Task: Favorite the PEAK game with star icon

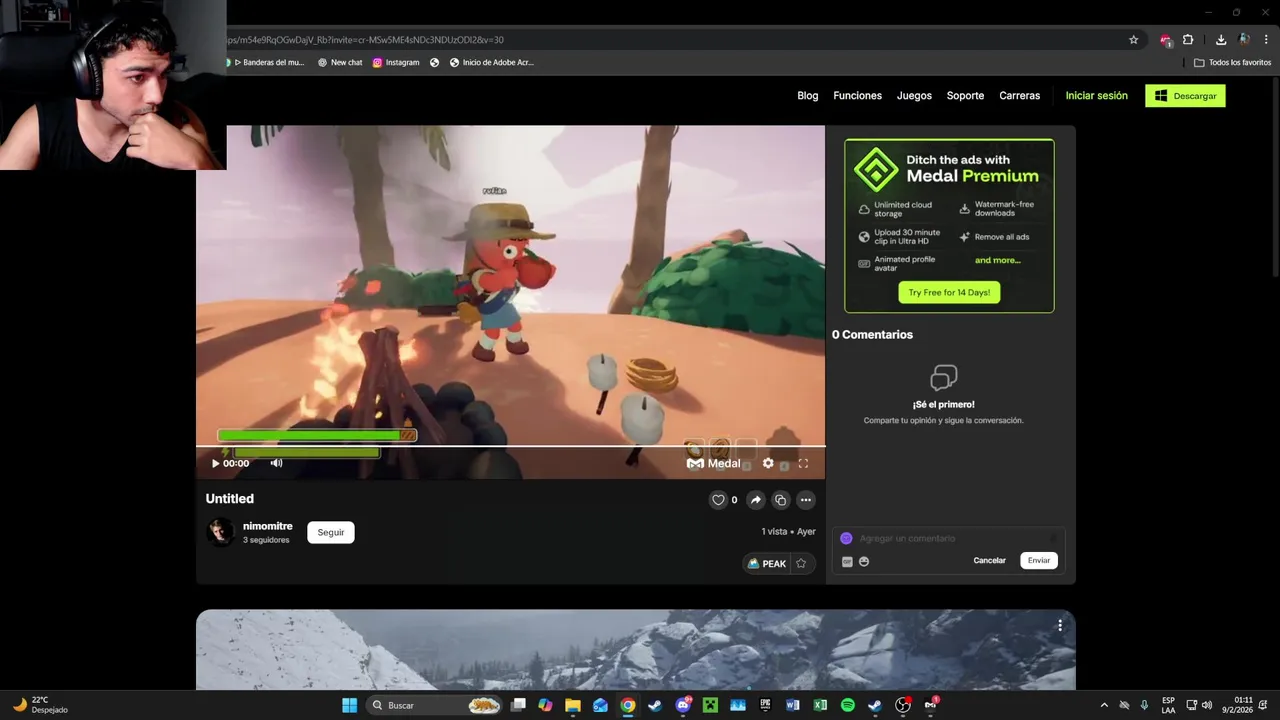Action: pos(801,563)
